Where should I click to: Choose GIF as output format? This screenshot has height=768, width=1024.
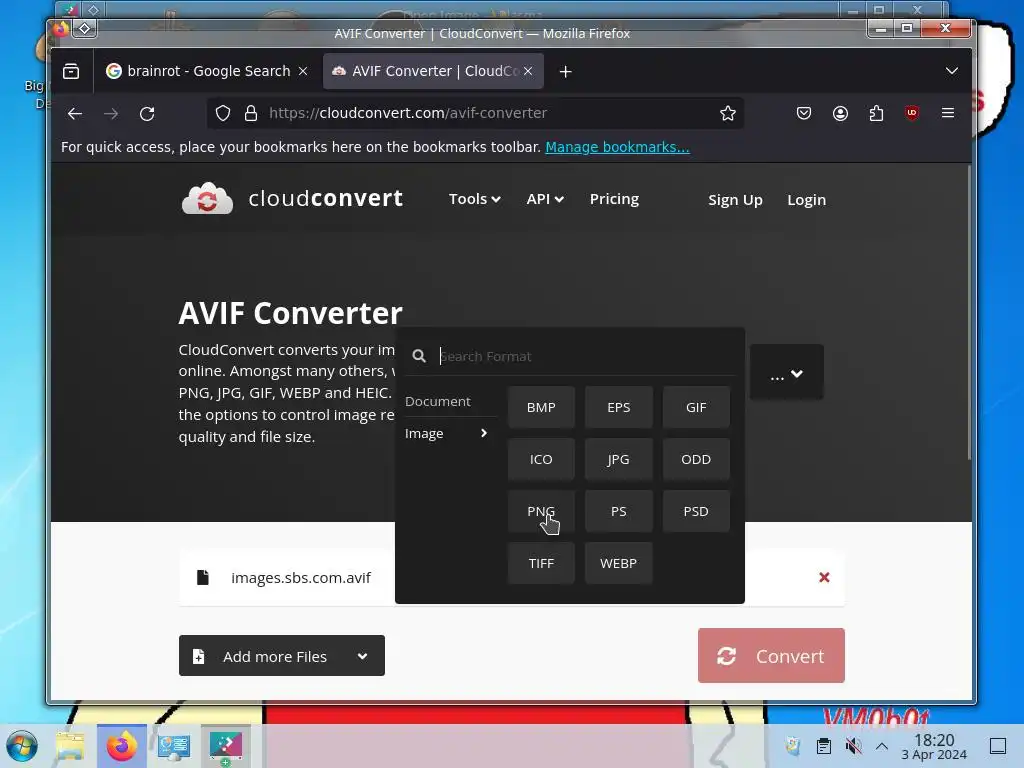point(696,407)
